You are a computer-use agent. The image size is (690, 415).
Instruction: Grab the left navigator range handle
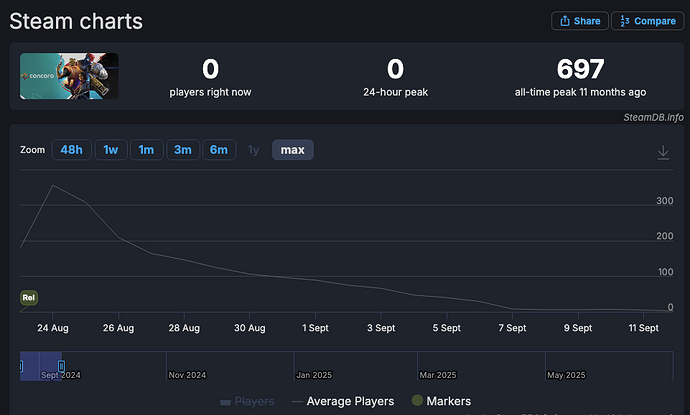[21, 366]
